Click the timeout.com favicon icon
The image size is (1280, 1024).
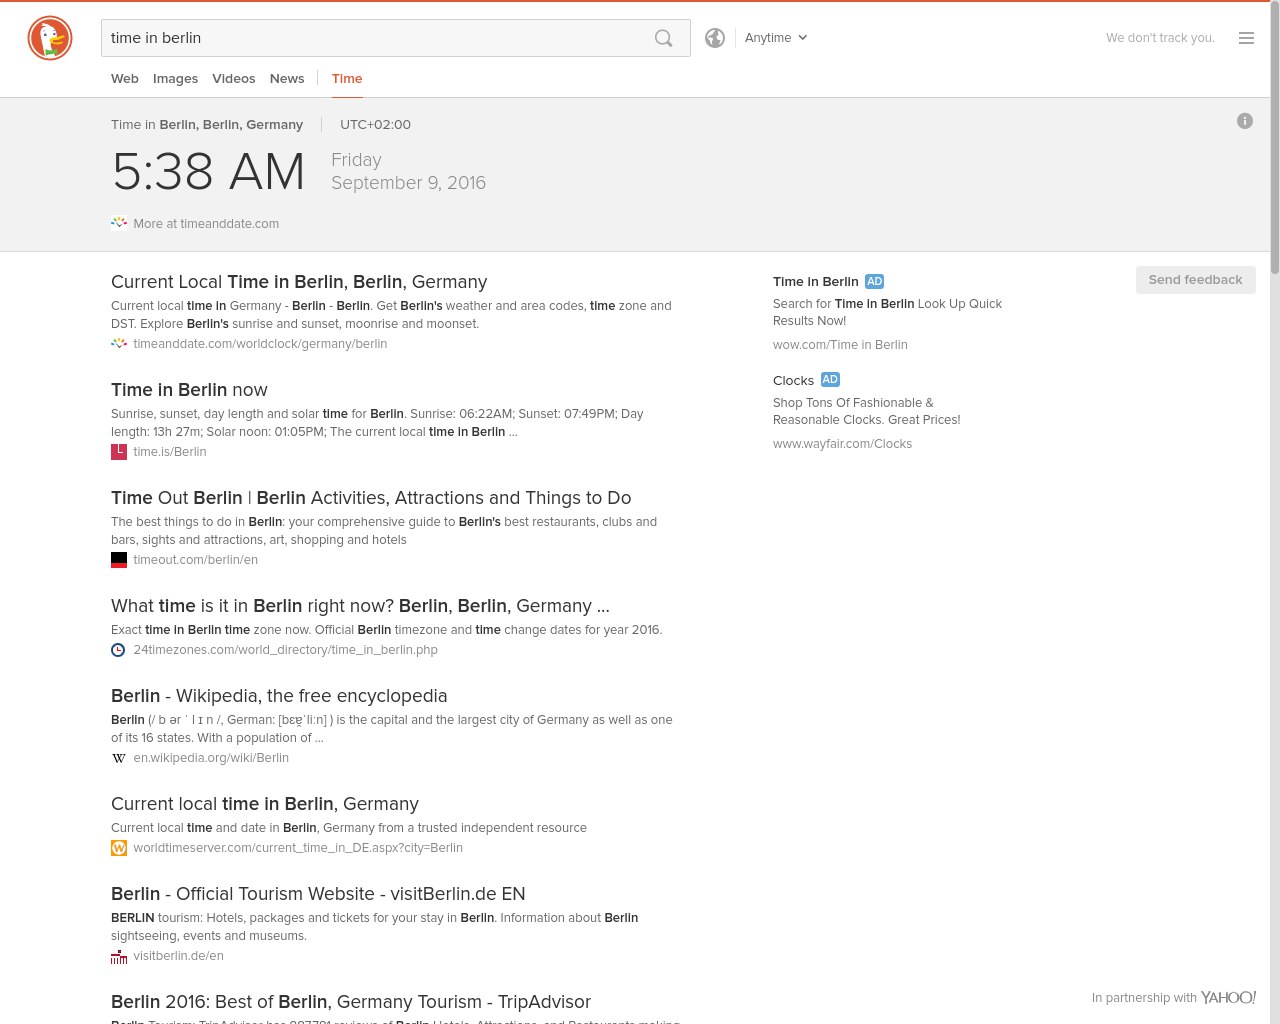tap(119, 560)
